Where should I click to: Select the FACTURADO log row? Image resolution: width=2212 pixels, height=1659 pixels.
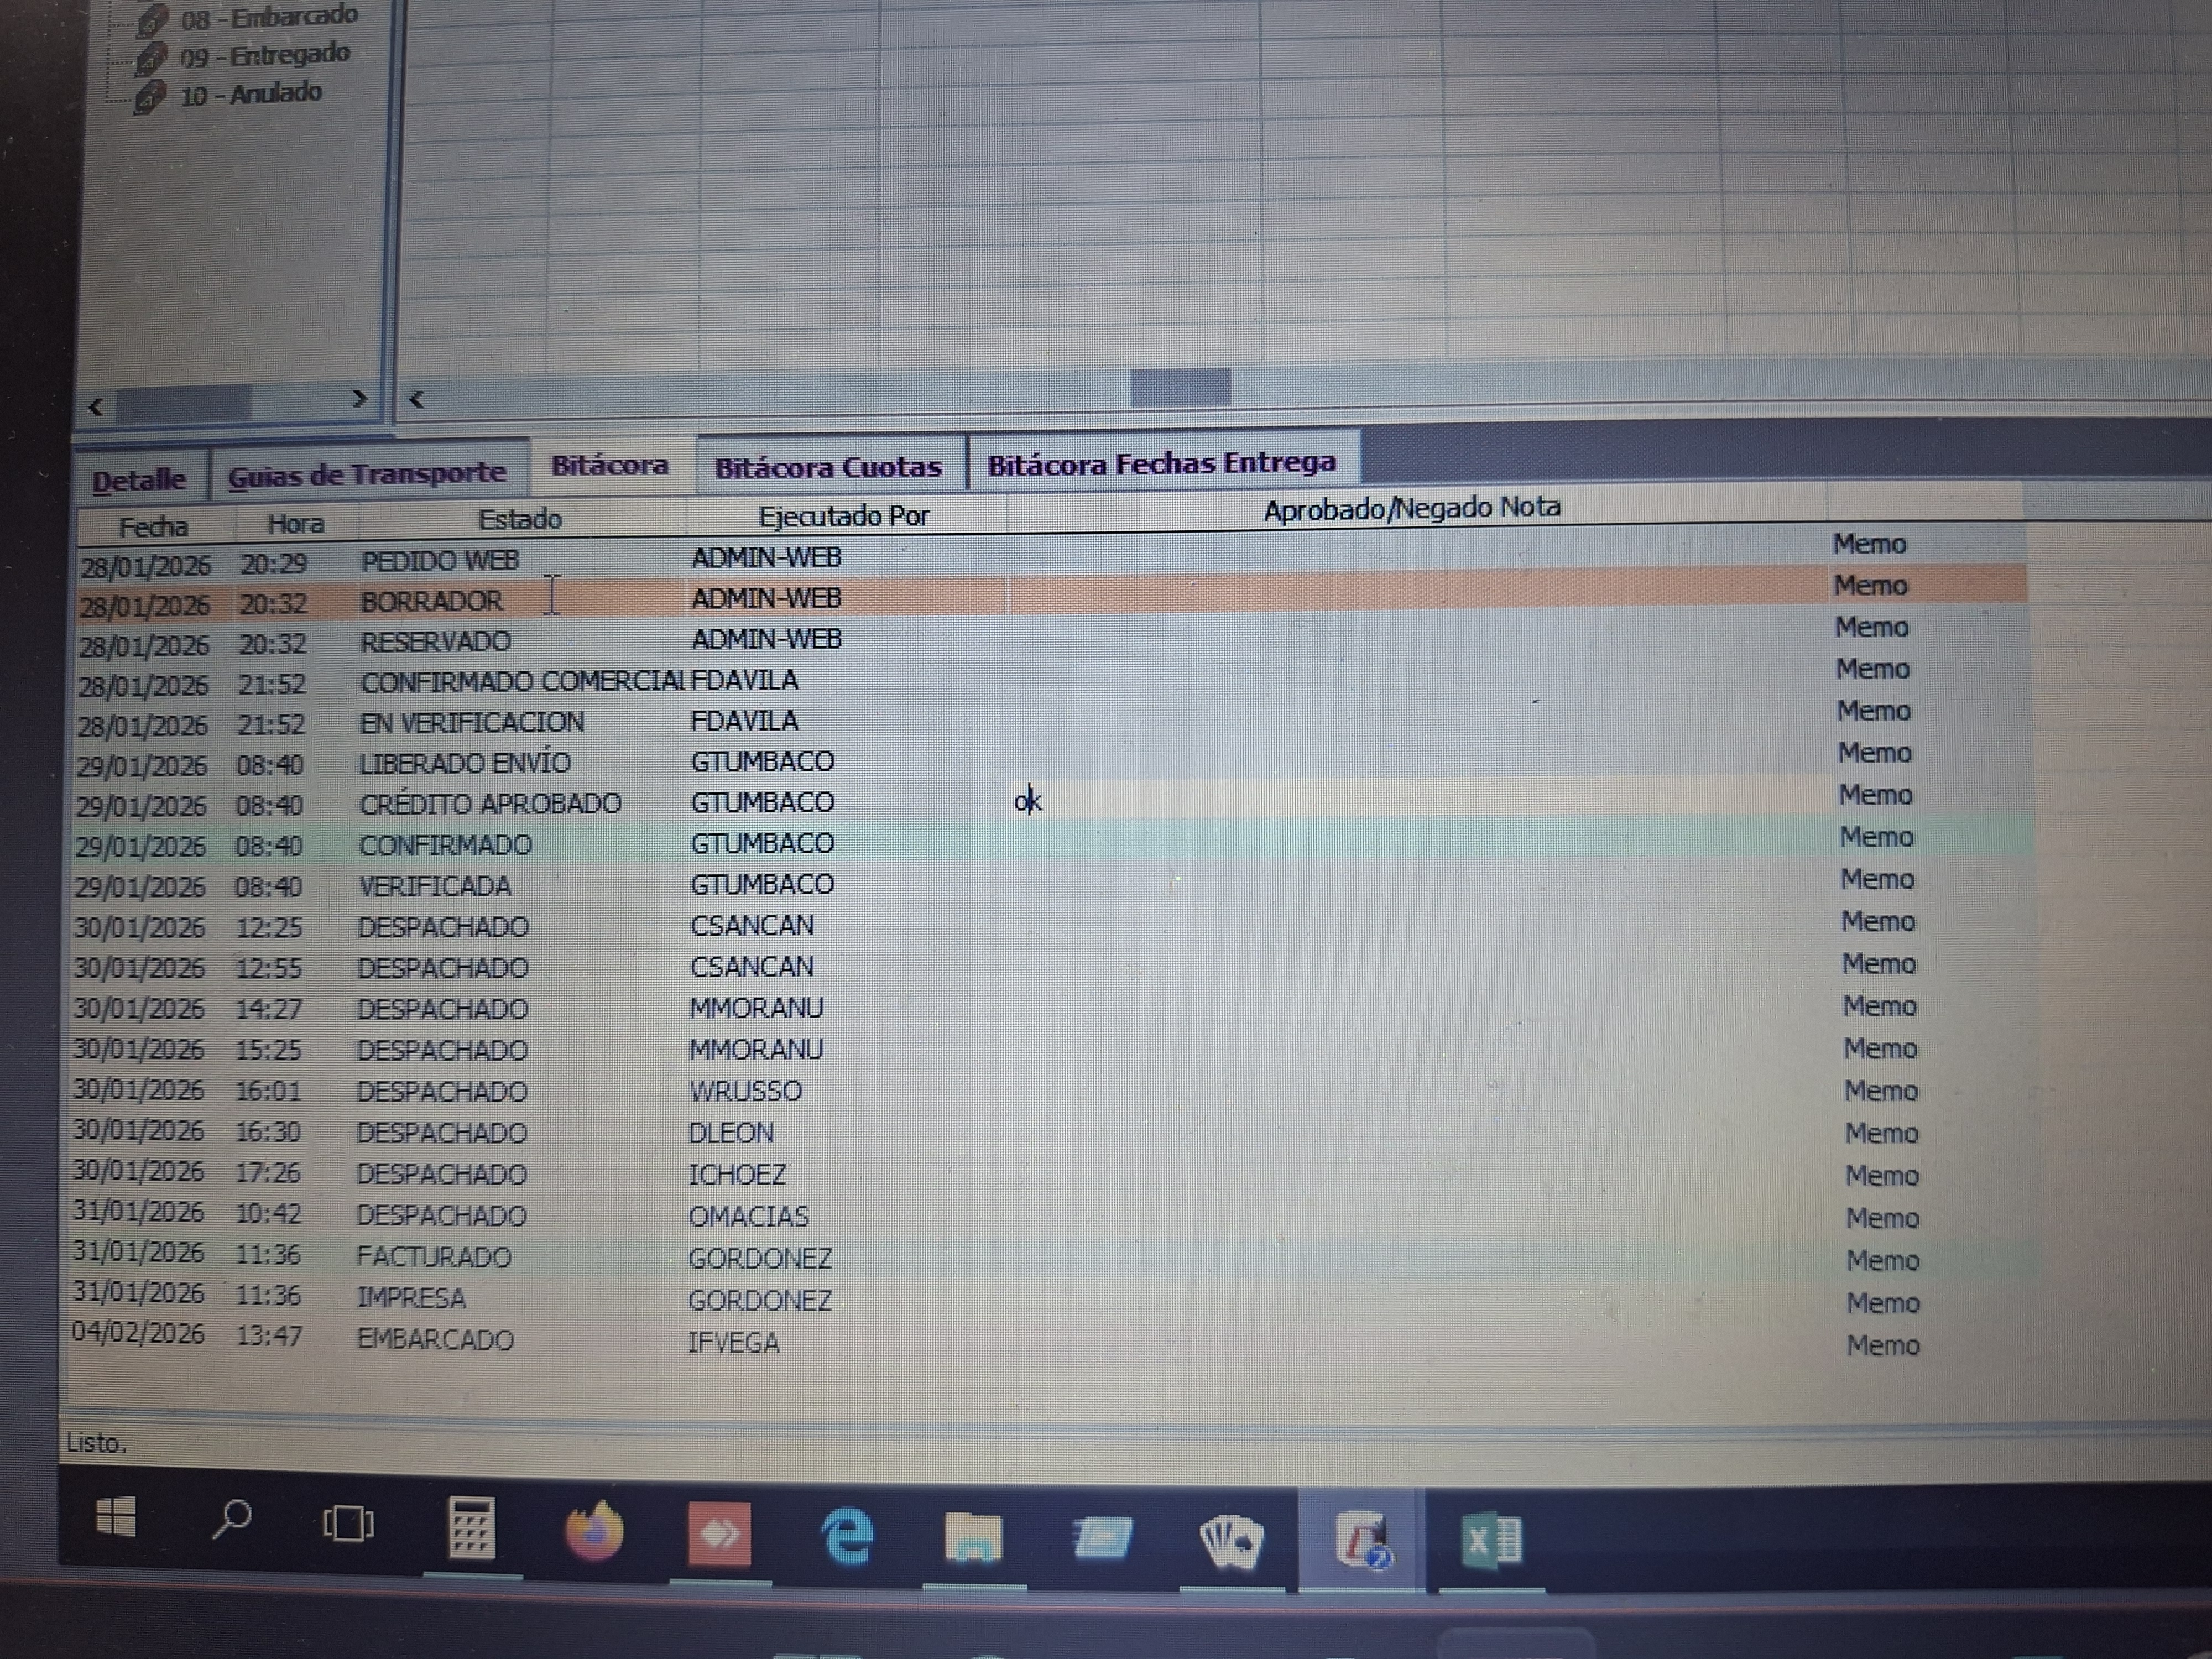[434, 1257]
